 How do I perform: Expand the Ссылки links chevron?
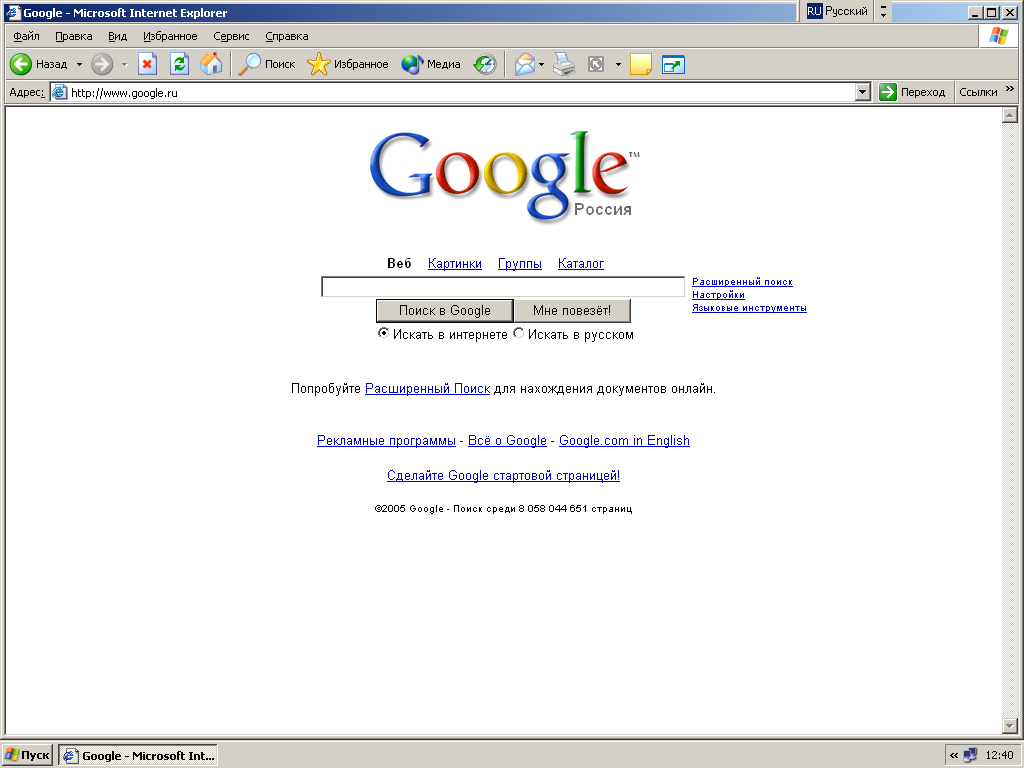point(1010,89)
